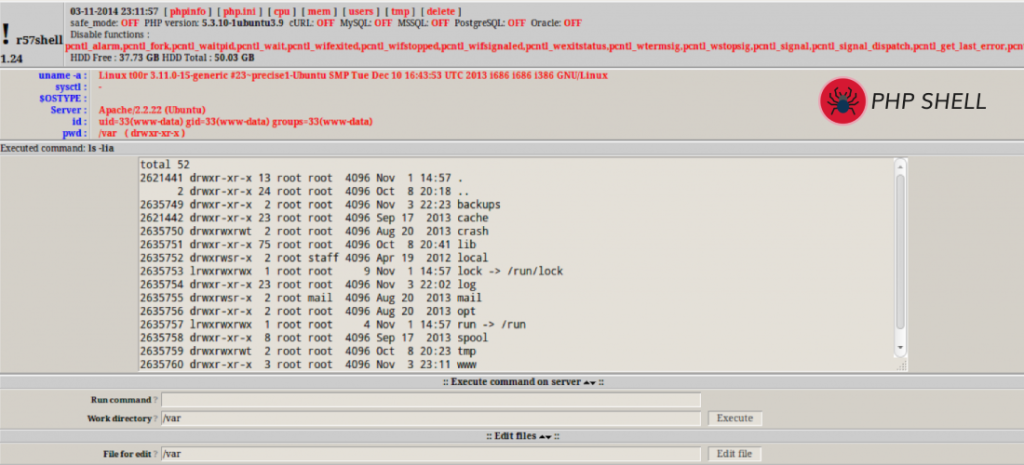Click the question mark beside File for edit

point(157,455)
